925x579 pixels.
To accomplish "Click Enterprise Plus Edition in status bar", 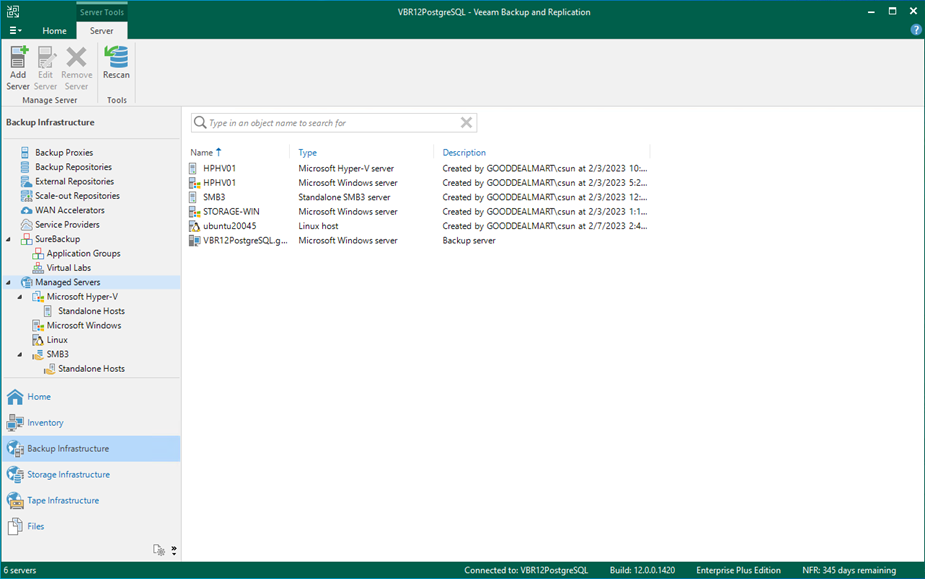I will point(738,570).
